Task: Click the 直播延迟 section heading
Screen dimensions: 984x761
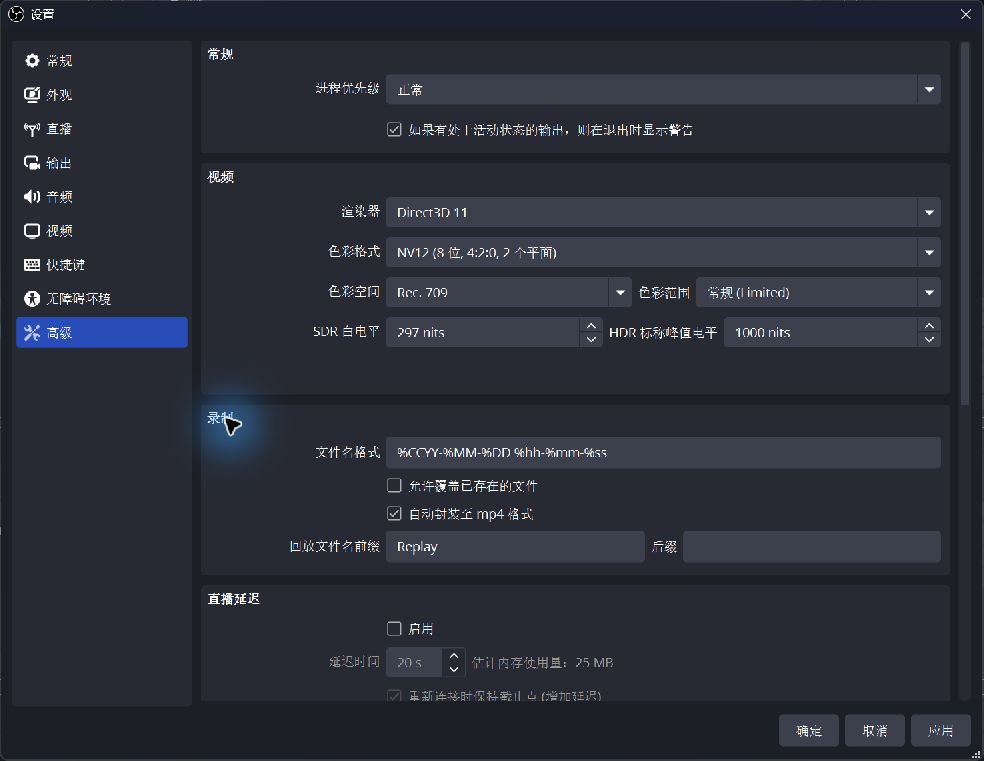Action: tap(233, 599)
